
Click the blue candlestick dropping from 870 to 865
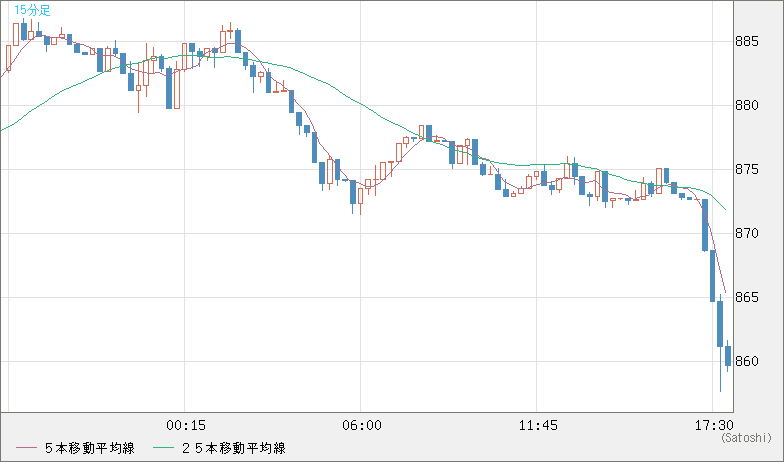click(x=712, y=275)
